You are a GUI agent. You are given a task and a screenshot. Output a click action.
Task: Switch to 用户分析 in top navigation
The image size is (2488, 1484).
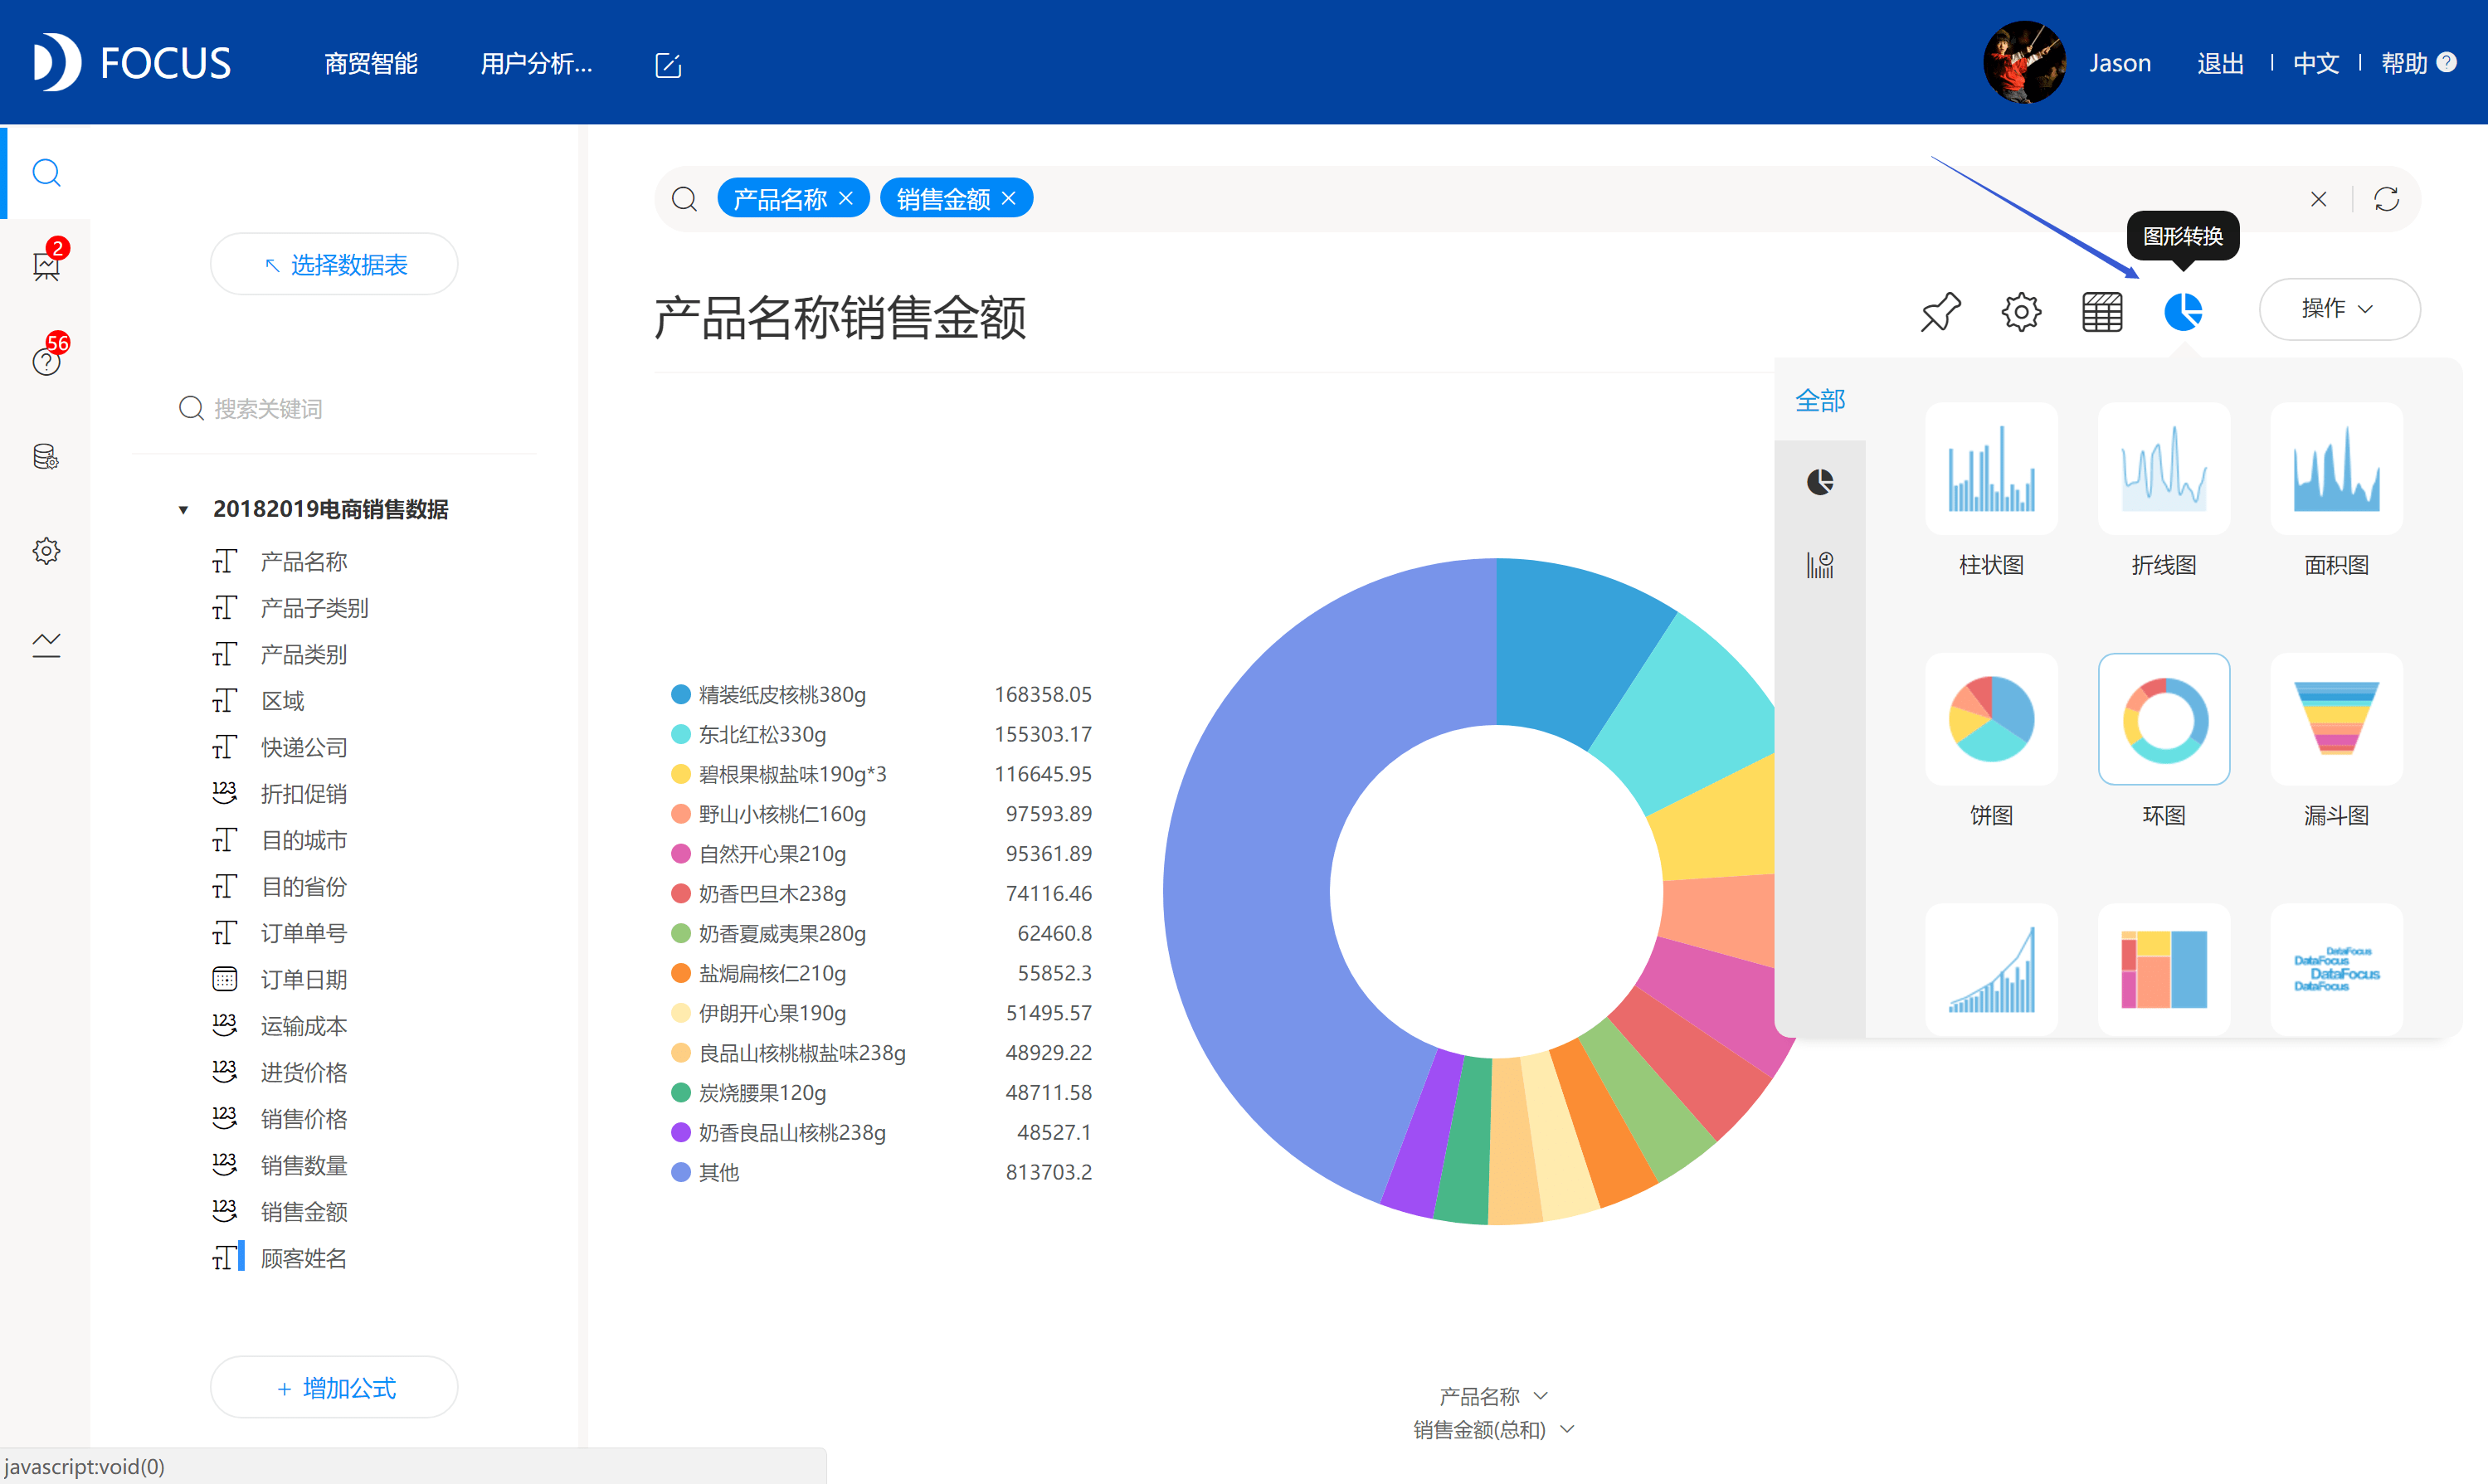[536, 63]
